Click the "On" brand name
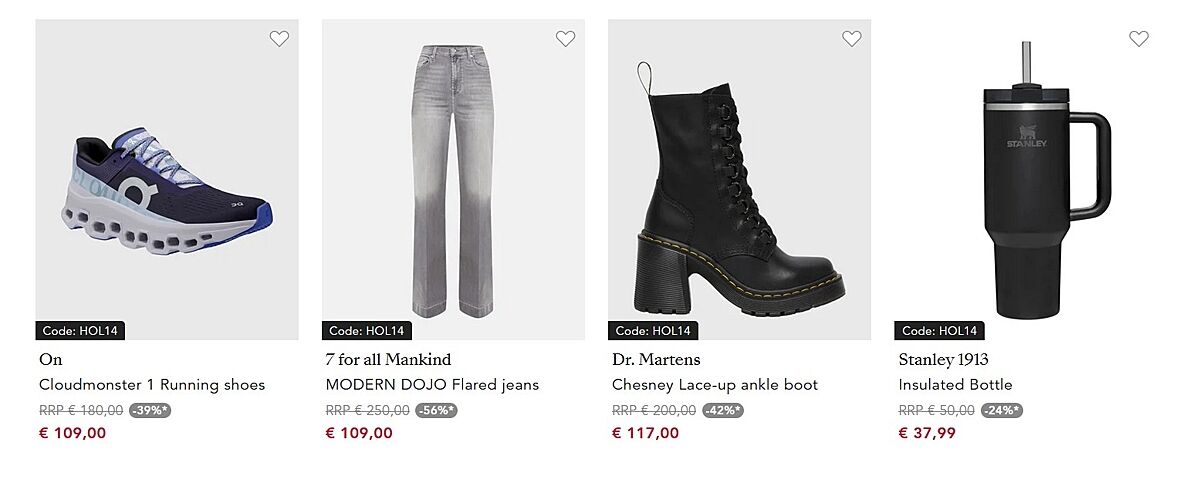This screenshot has width=1200, height=483. [x=51, y=360]
